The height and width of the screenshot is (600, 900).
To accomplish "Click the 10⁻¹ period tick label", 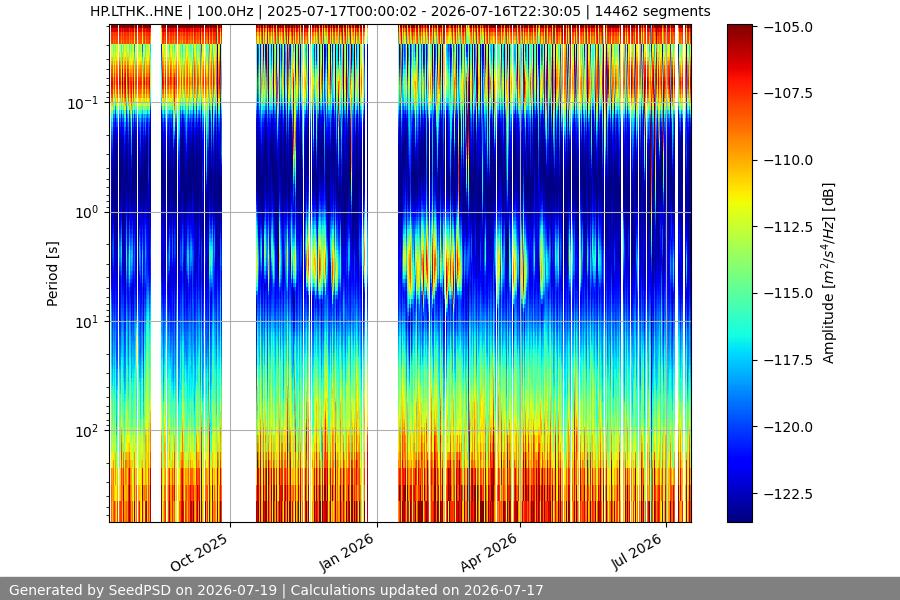I will tap(83, 103).
